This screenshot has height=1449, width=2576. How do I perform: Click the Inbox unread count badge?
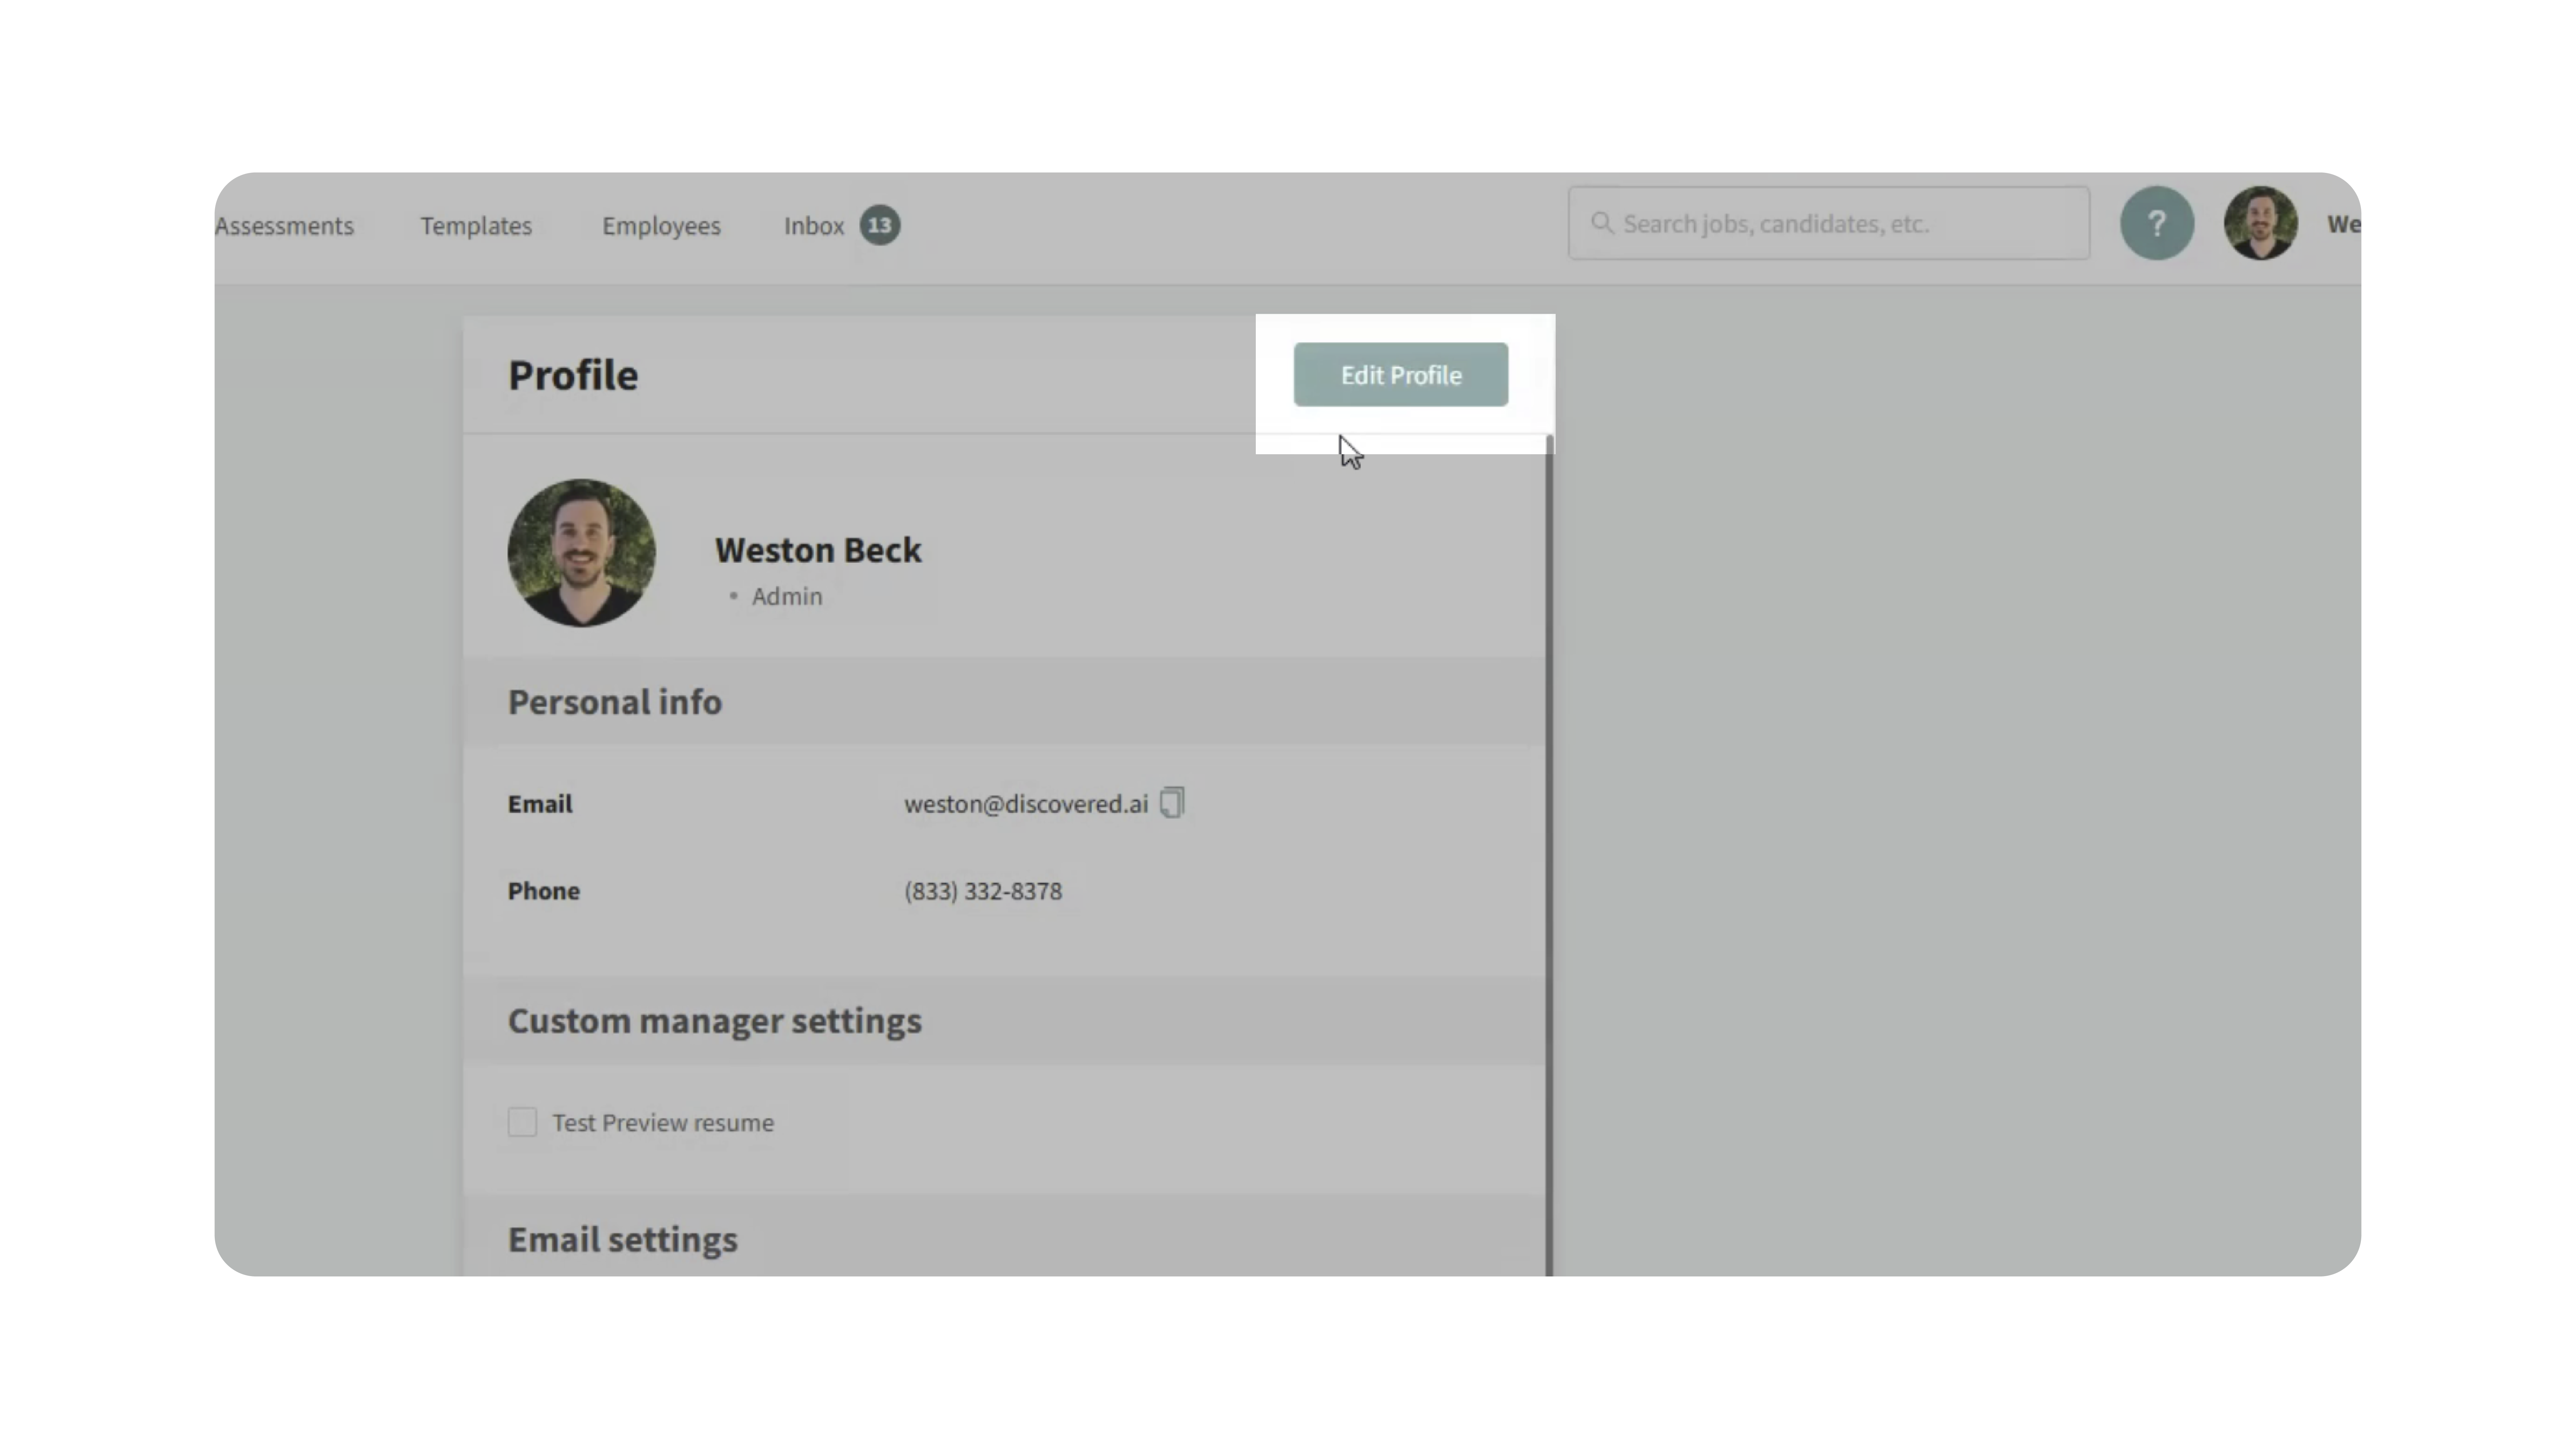pyautogui.click(x=880, y=225)
